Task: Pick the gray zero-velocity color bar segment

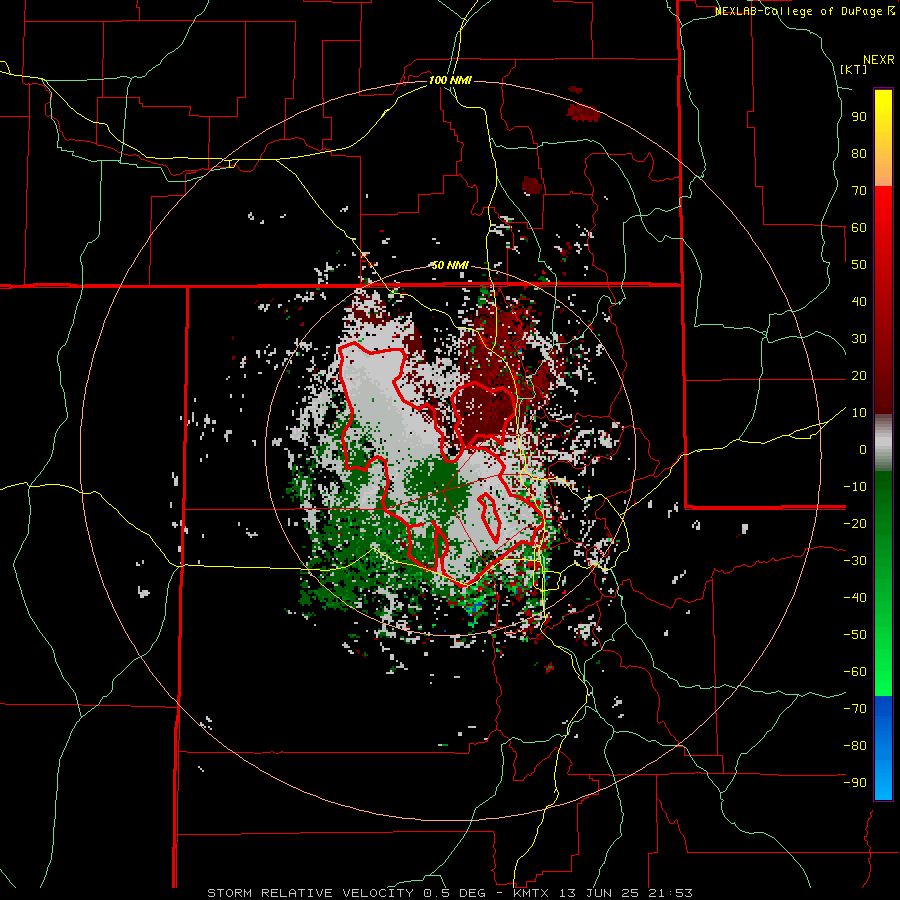Action: [x=883, y=443]
